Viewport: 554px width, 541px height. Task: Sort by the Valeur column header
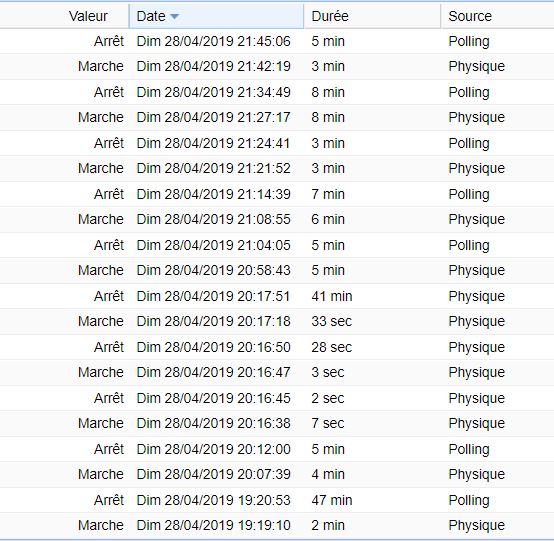64,16
